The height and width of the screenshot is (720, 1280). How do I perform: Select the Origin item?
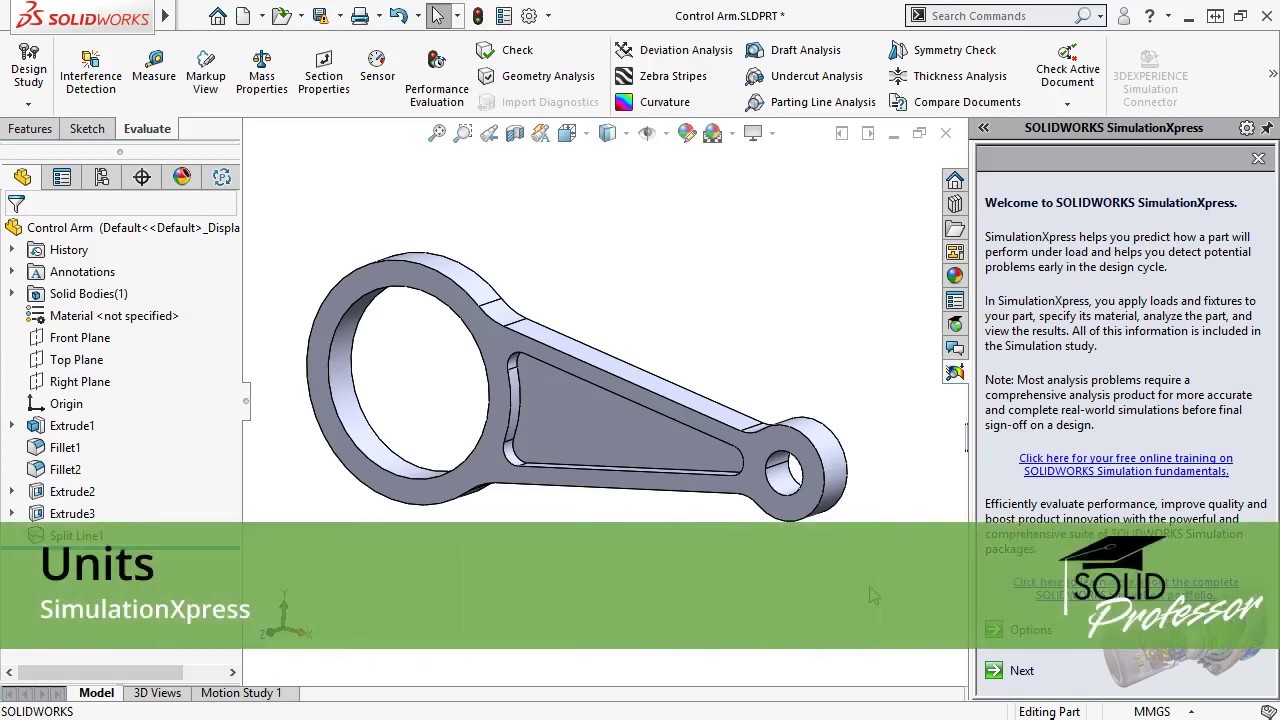pyautogui.click(x=55, y=404)
